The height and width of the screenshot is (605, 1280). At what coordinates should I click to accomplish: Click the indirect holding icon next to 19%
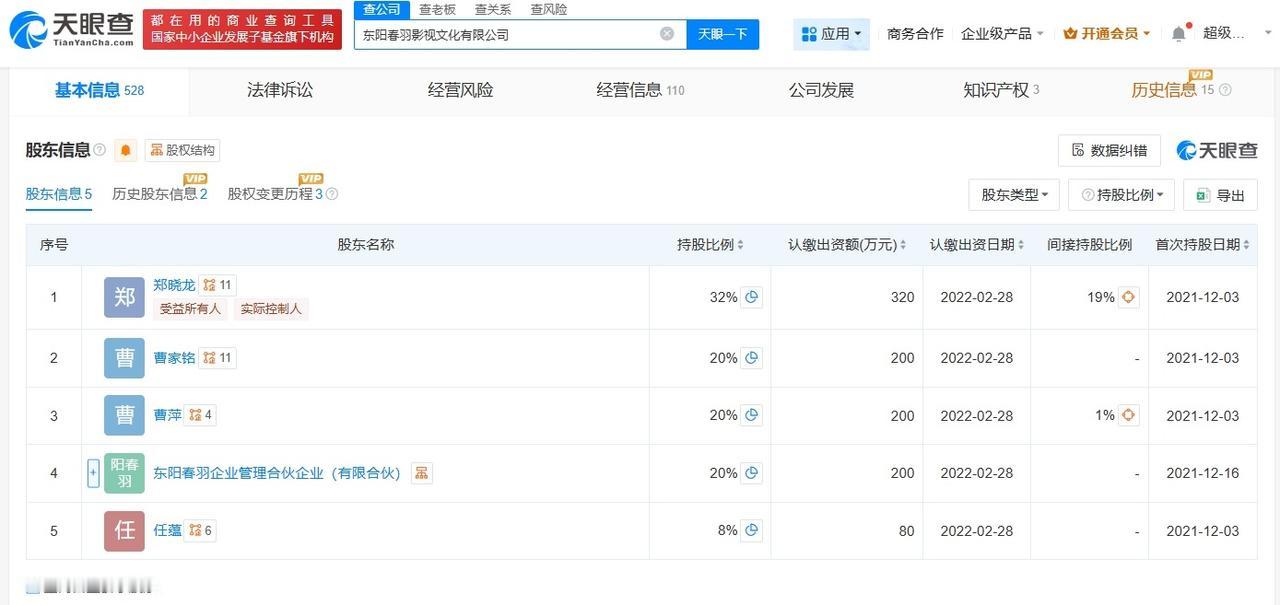(1128, 297)
